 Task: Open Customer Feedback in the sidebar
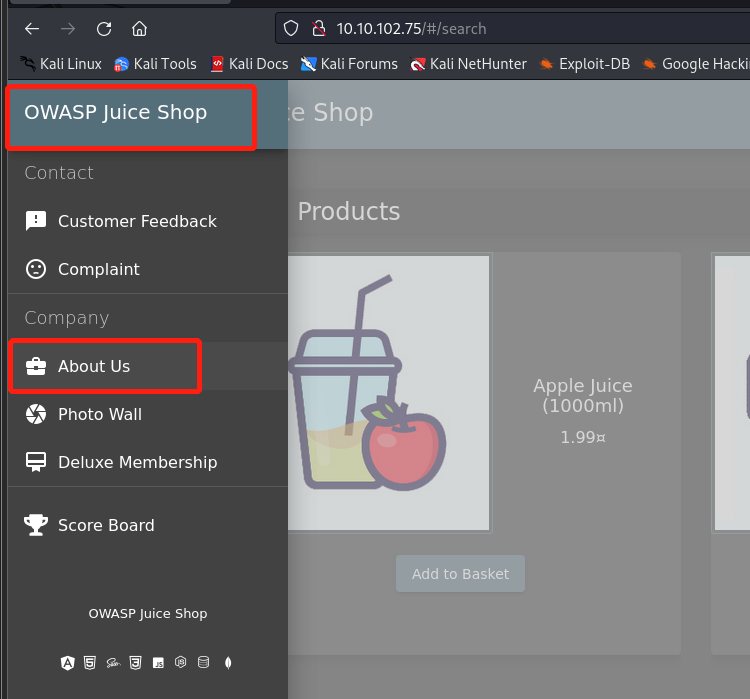[137, 221]
